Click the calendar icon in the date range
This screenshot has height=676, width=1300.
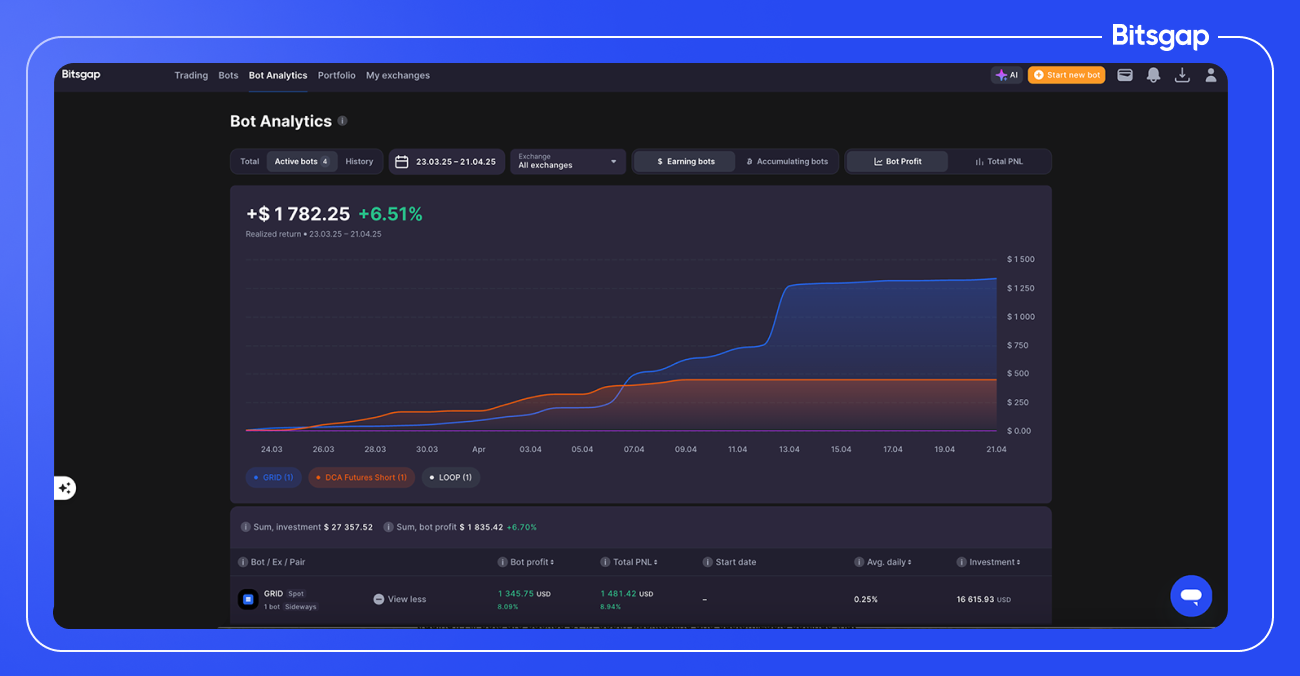[x=402, y=162]
